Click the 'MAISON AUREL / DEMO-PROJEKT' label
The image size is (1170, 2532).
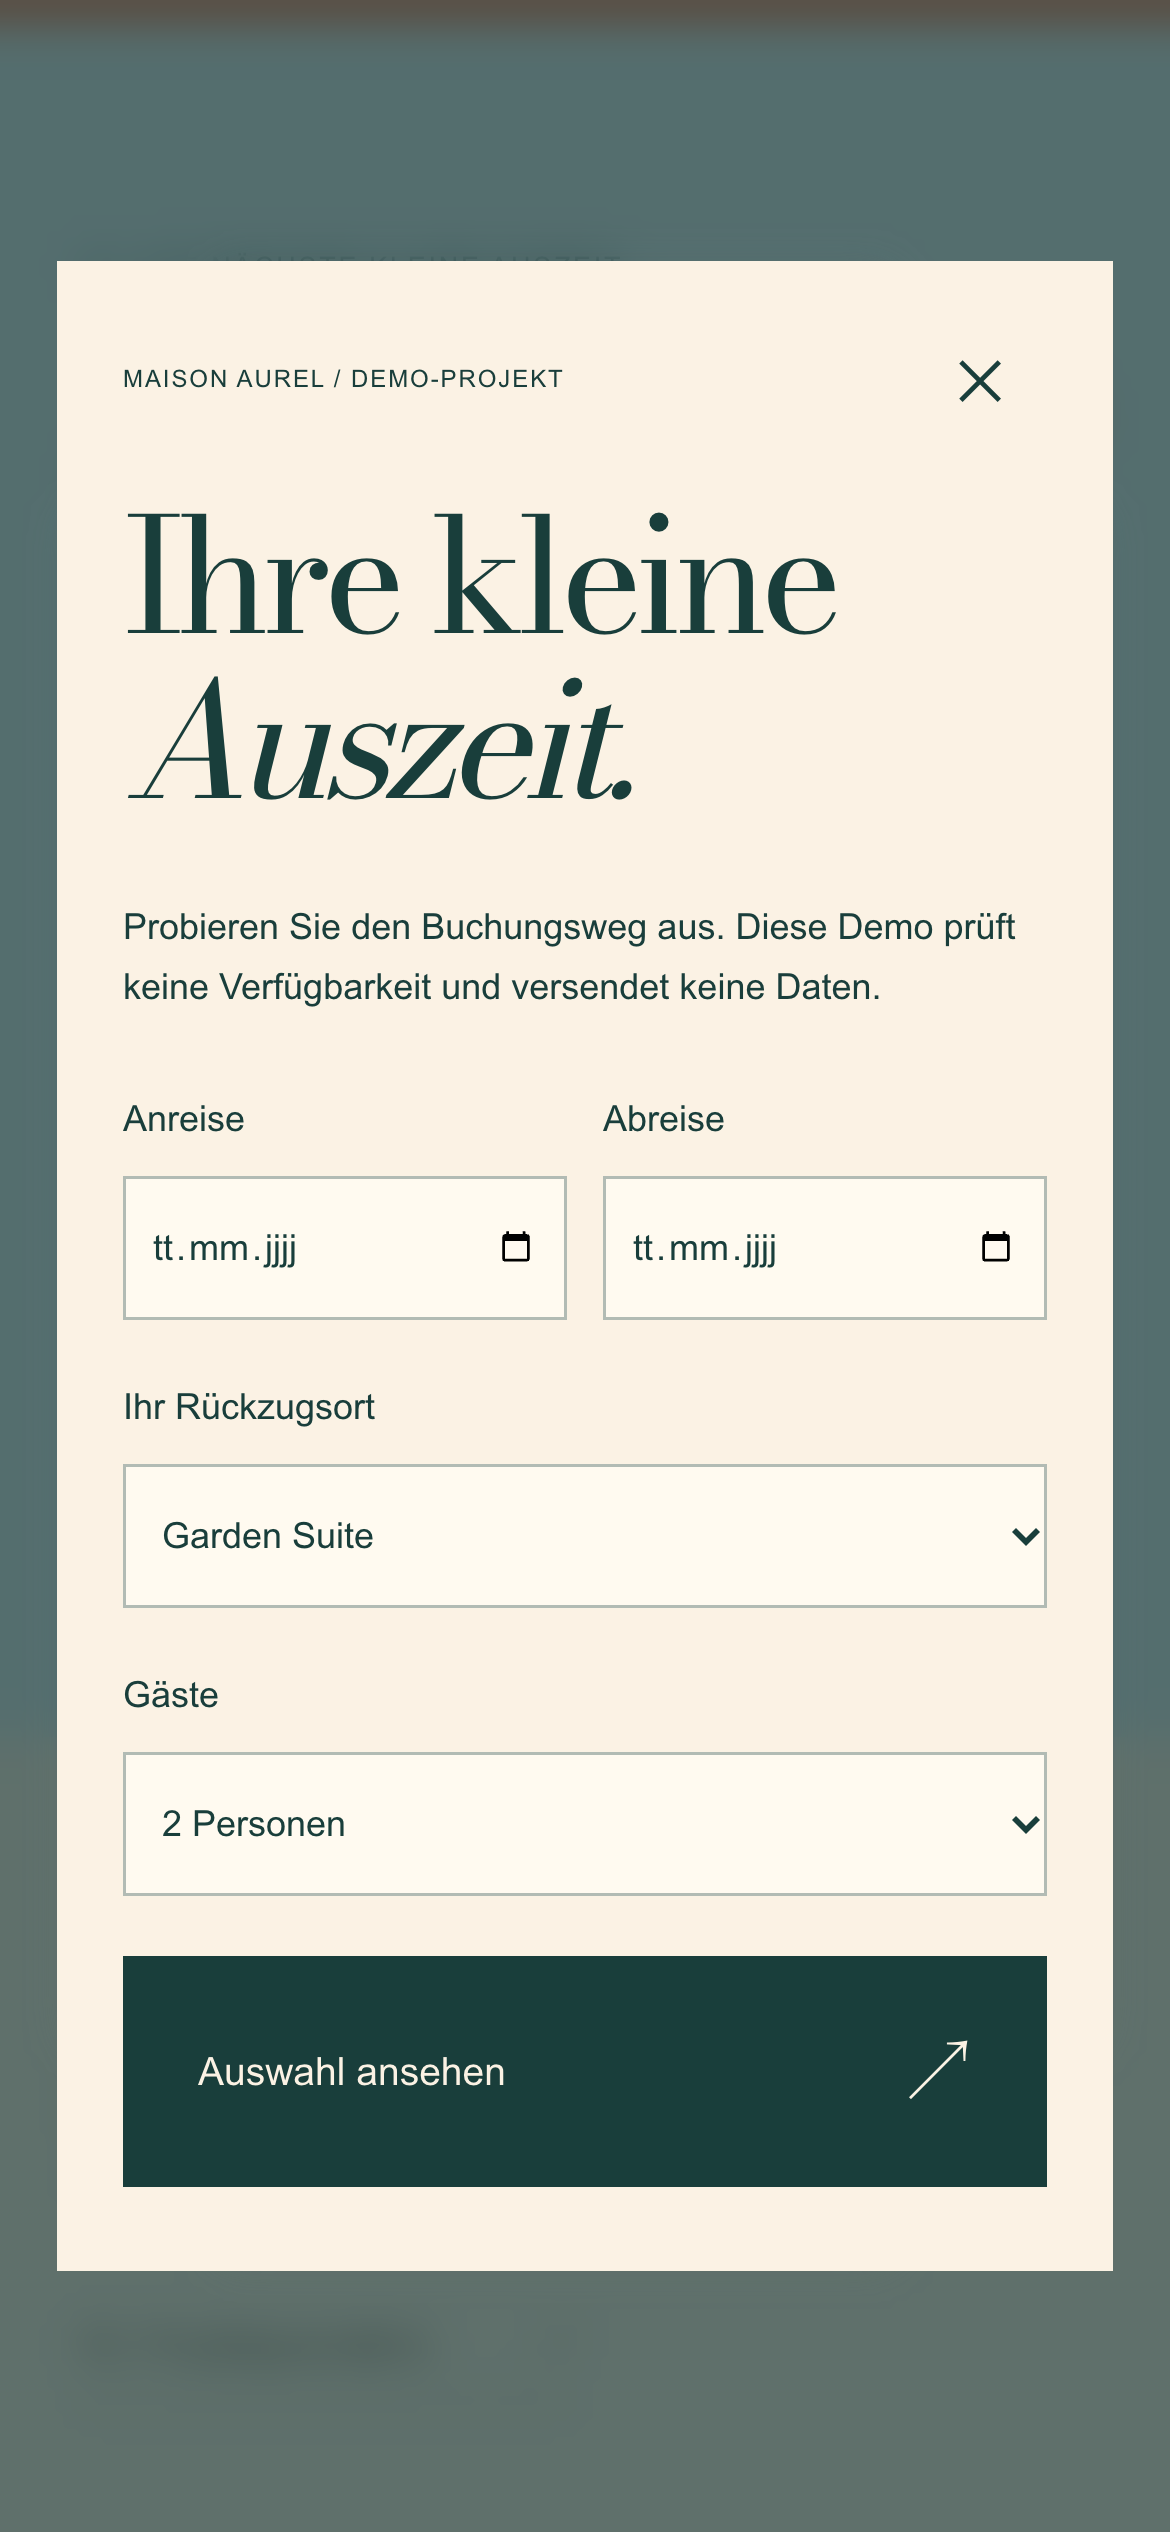pyautogui.click(x=343, y=379)
